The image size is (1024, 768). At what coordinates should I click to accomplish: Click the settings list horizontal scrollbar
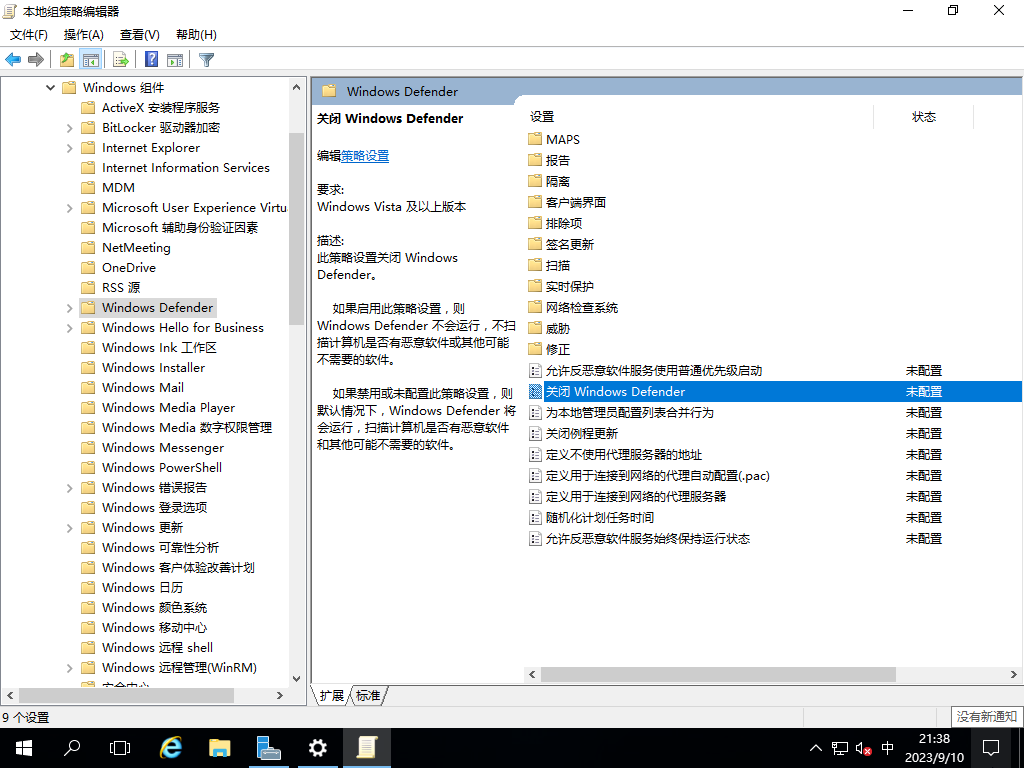pos(718,674)
